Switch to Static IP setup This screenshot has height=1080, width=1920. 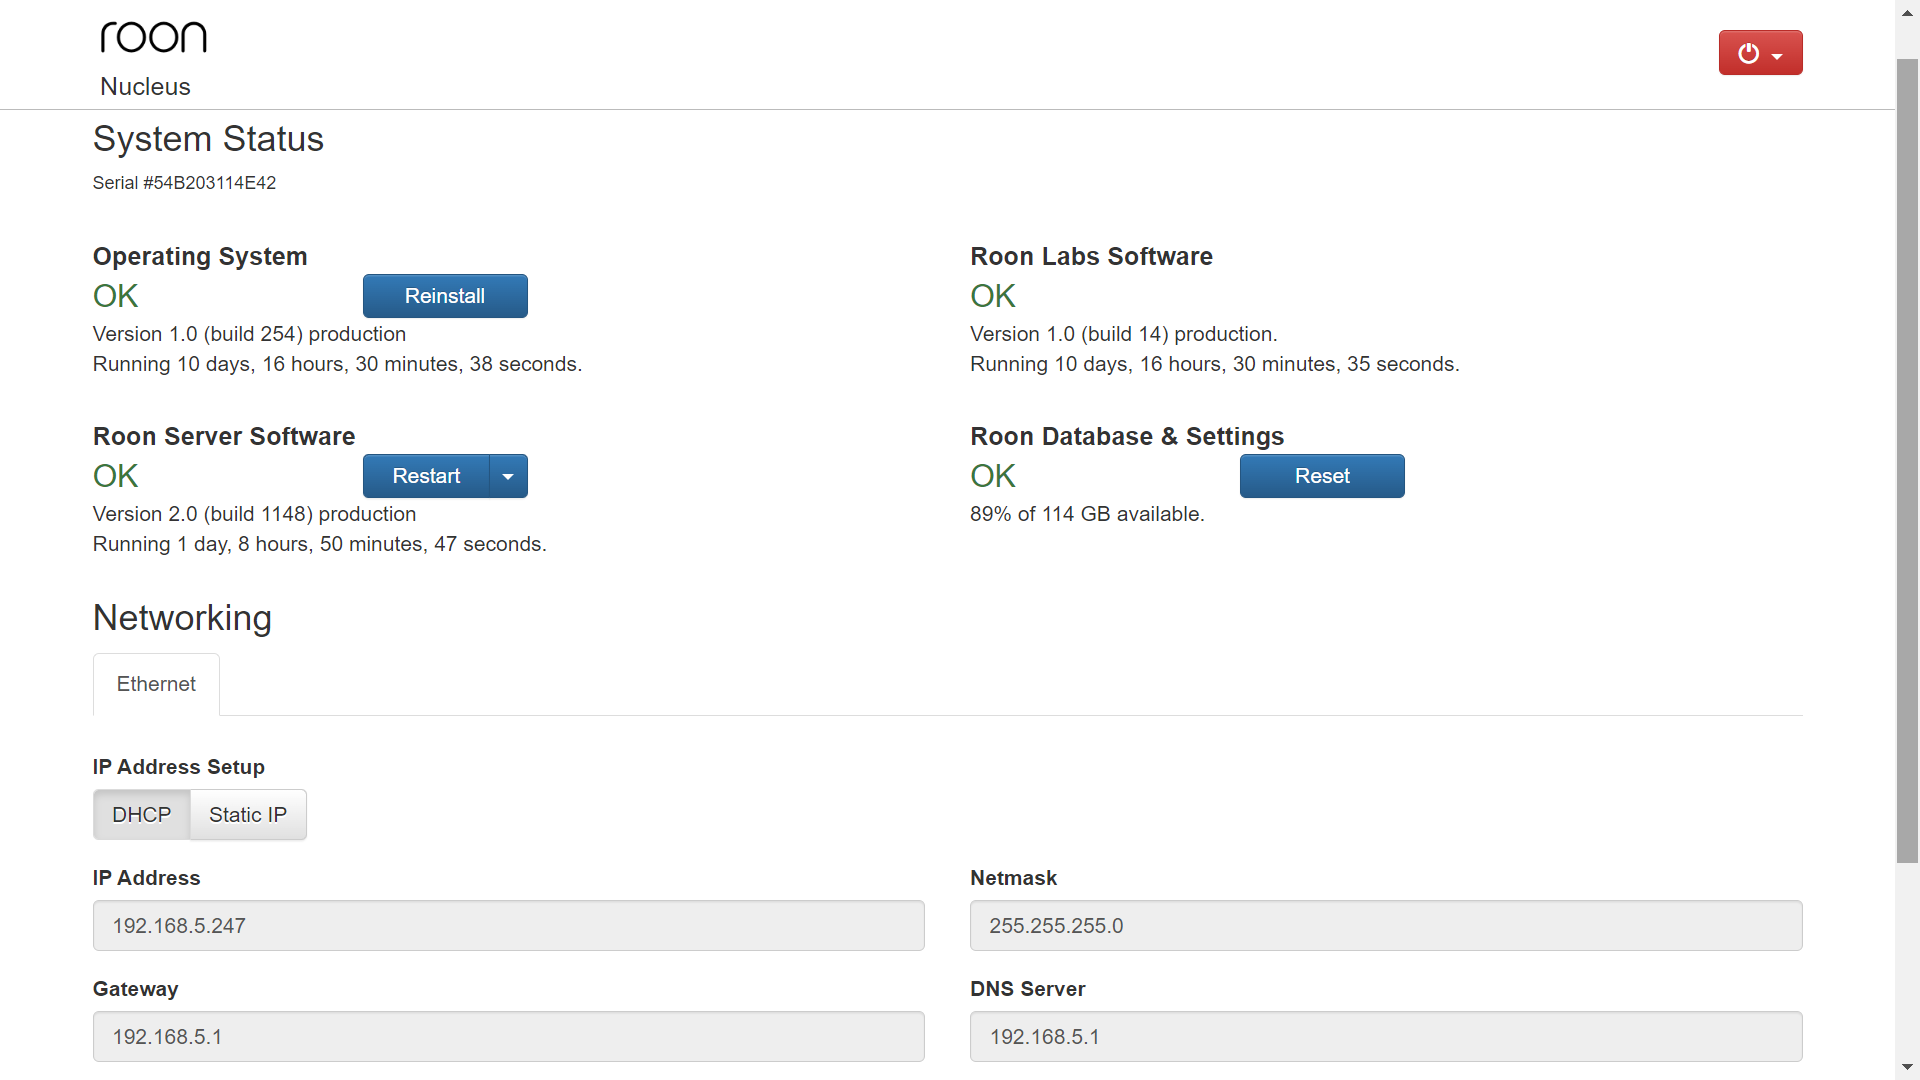[248, 815]
